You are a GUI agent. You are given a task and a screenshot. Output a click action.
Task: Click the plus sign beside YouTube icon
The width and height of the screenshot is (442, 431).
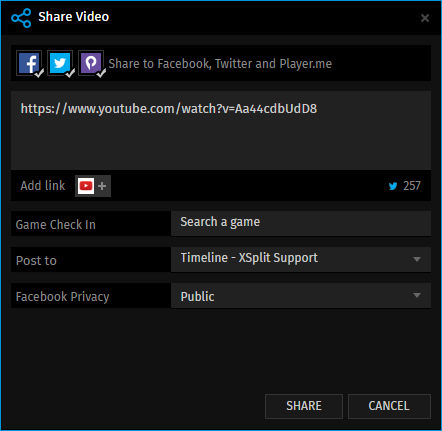pos(102,186)
